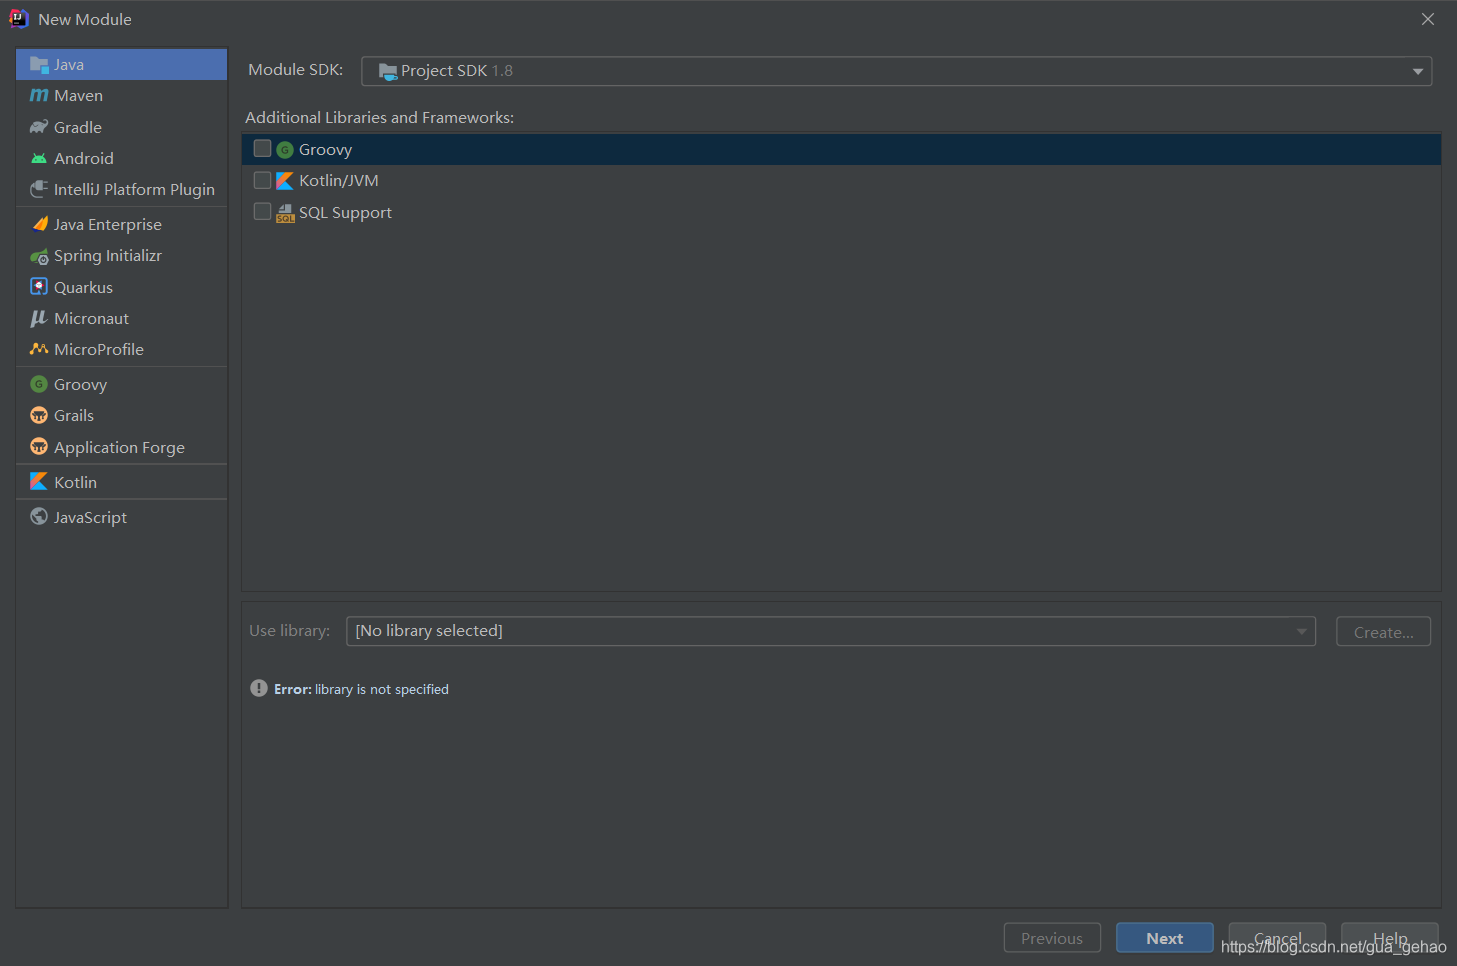Select the Kotlin/JVM row label
The image size is (1457, 966).
339,180
